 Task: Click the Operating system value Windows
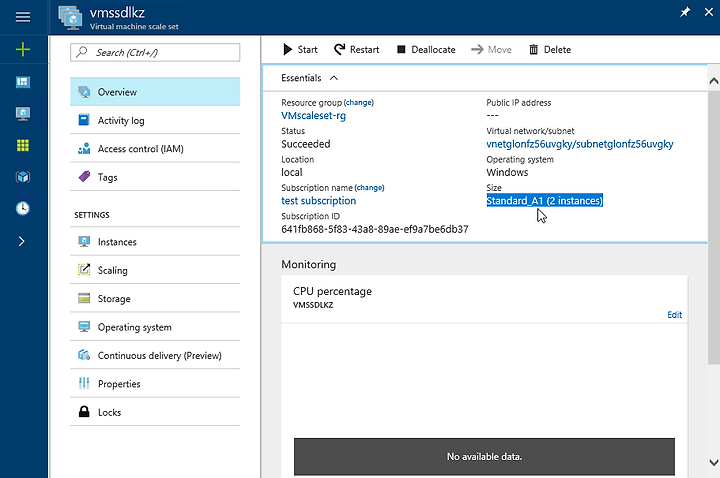(x=507, y=172)
